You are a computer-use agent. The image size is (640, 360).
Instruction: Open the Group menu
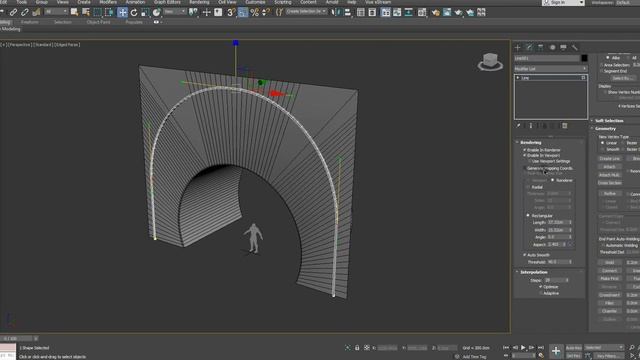pos(42,2)
